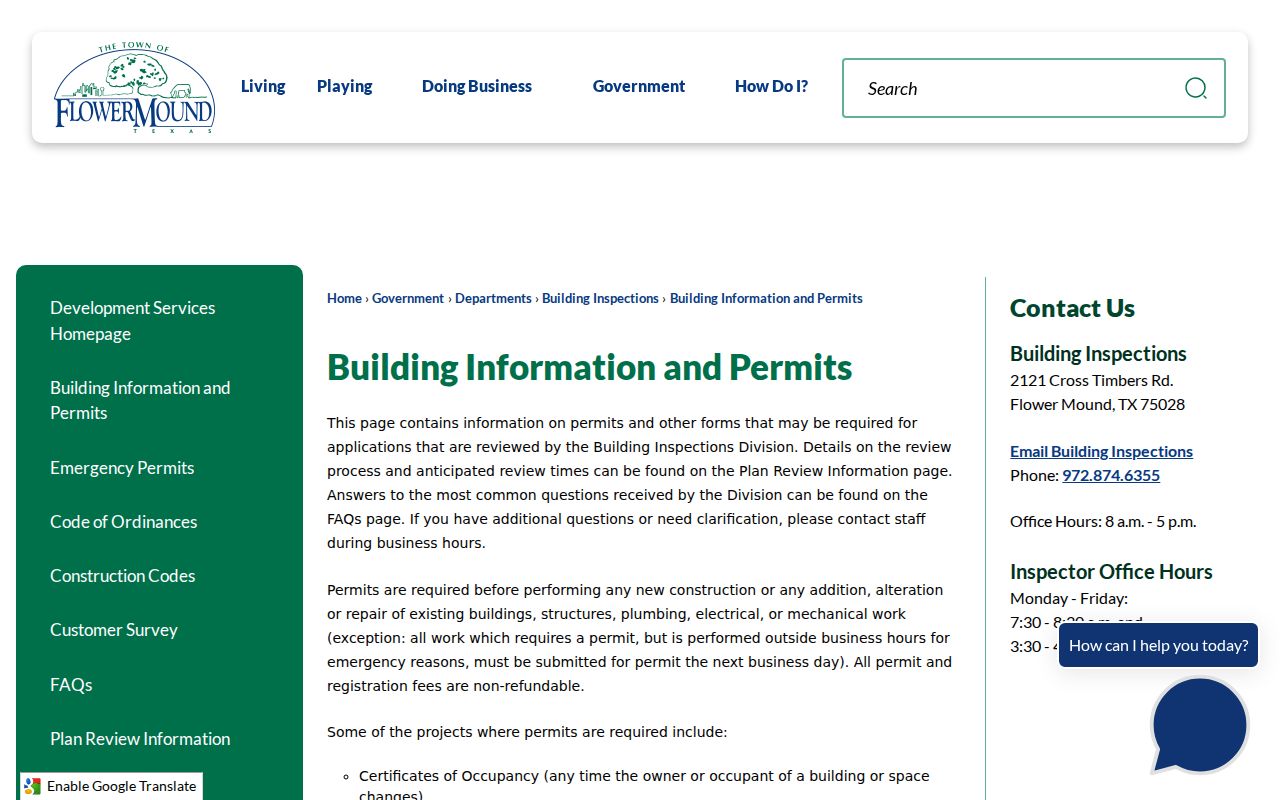This screenshot has width=1280, height=800.
Task: Click the Inspector Office Hours heading
Action: 1111,572
